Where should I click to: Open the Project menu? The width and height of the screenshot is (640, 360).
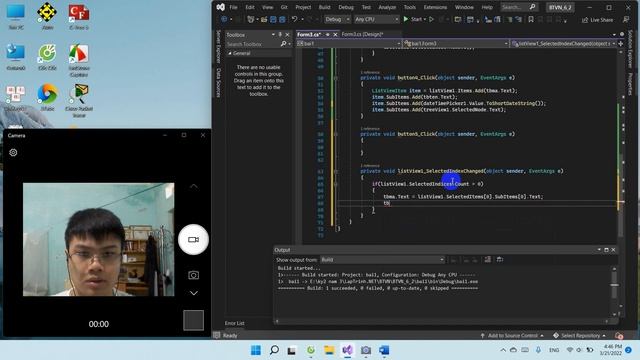click(303, 7)
